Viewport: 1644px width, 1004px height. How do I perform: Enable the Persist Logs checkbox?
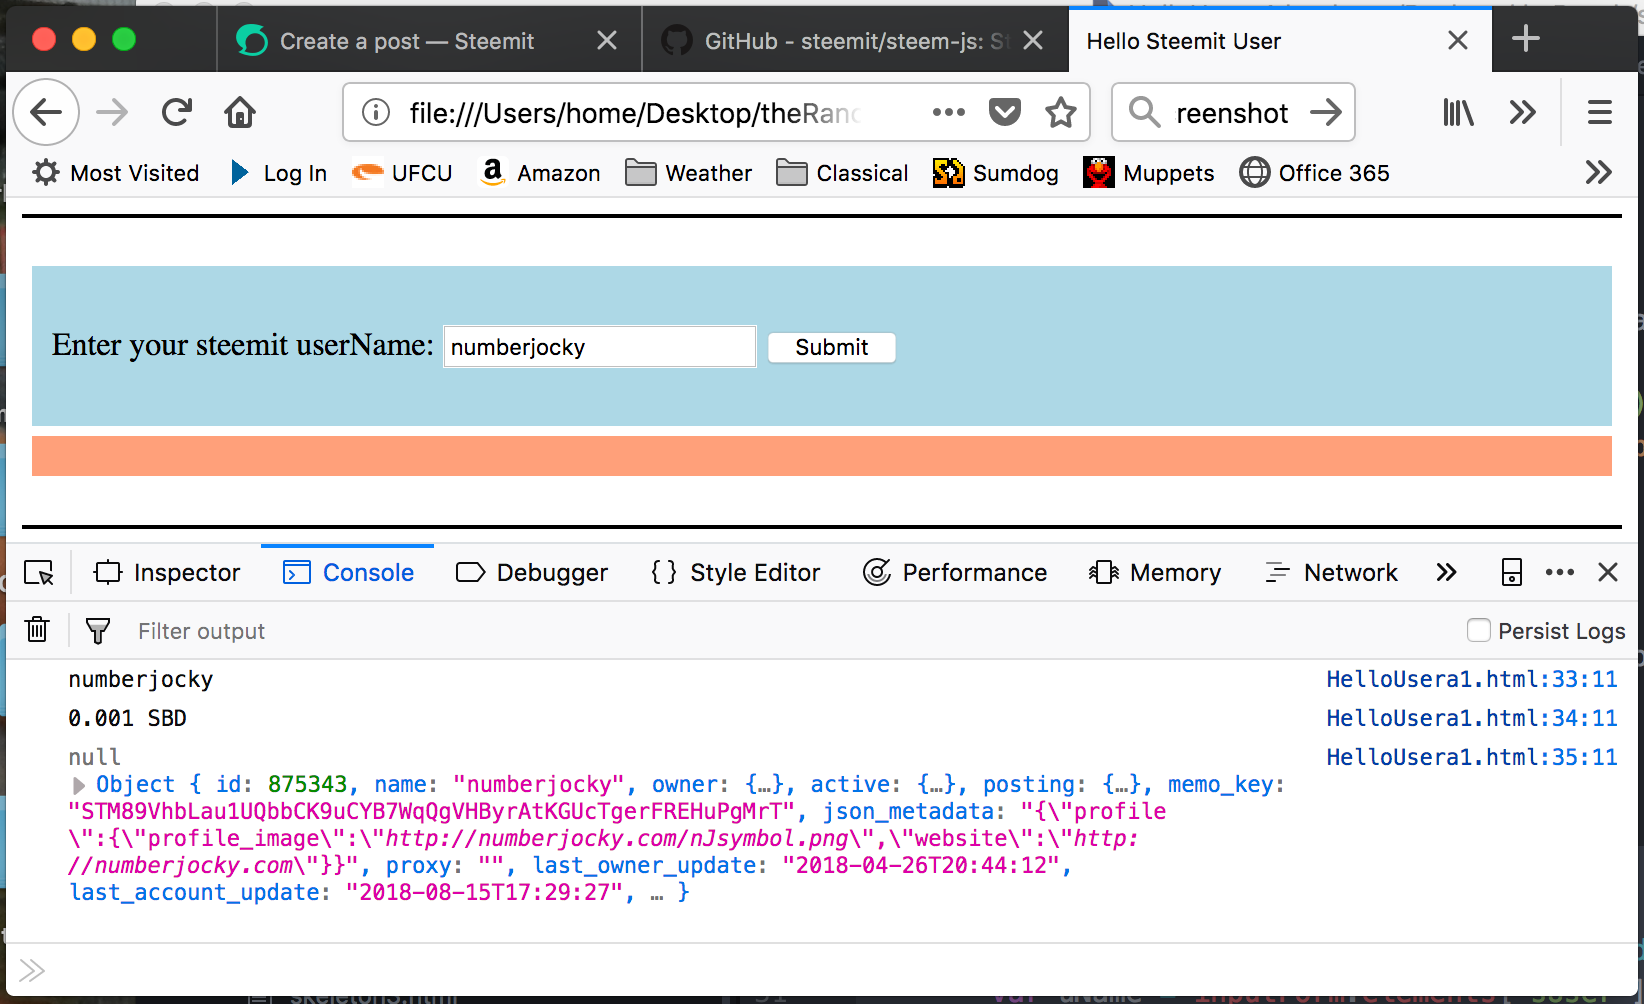point(1478,630)
